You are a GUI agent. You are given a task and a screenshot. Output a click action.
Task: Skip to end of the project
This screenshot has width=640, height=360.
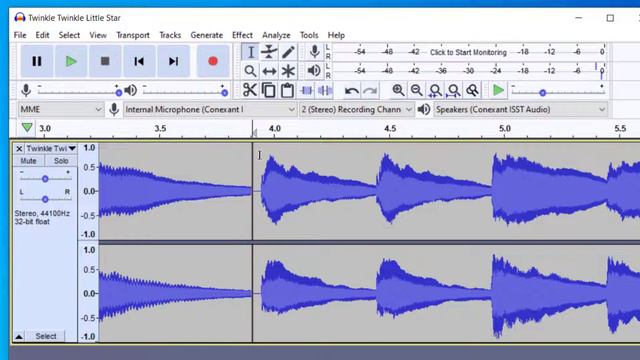pos(173,61)
